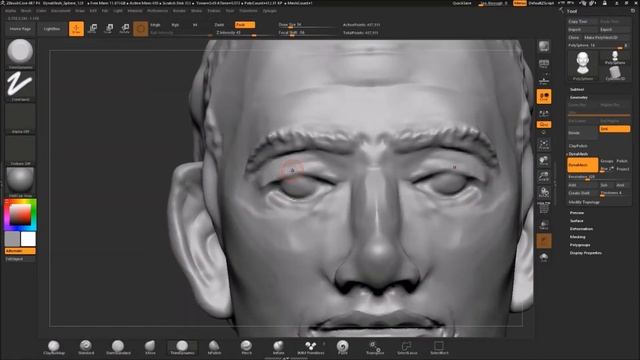Viewport: 640px width, 360px height.
Task: Toggle Transp transparency in right shelf
Action: (544, 224)
